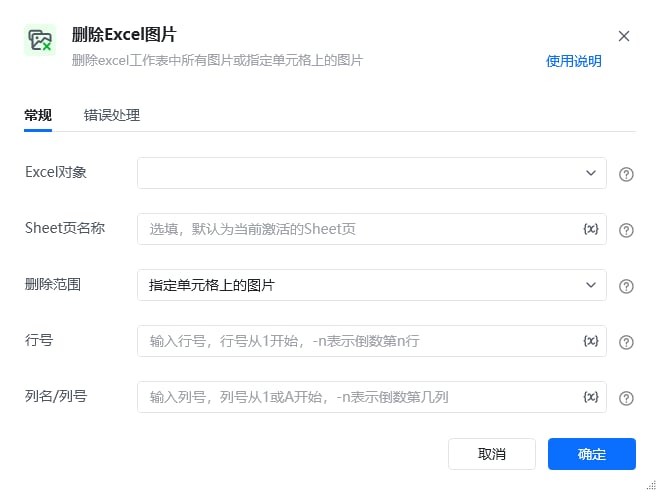Click the dialog resize grip corner

651,486
